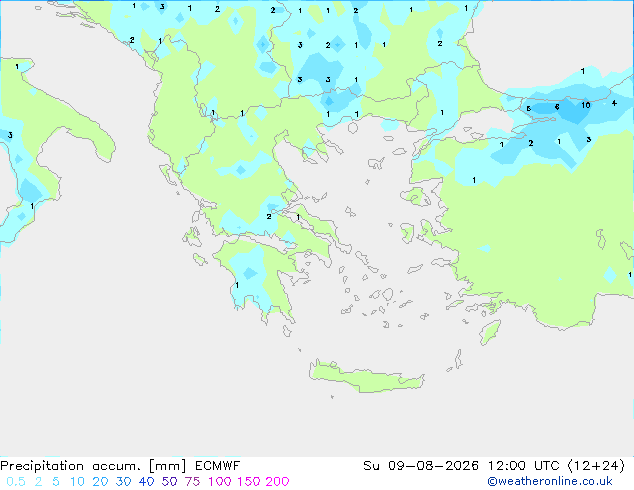The image size is (634, 490).
Task: Click the 5 mm legend value
Action: (56, 482)
